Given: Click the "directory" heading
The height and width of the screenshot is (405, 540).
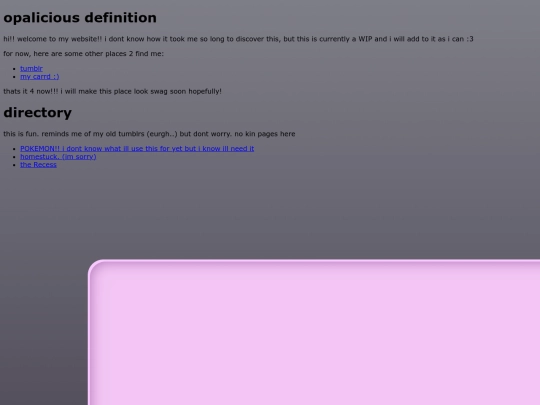Looking at the screenshot, I should click(38, 113).
